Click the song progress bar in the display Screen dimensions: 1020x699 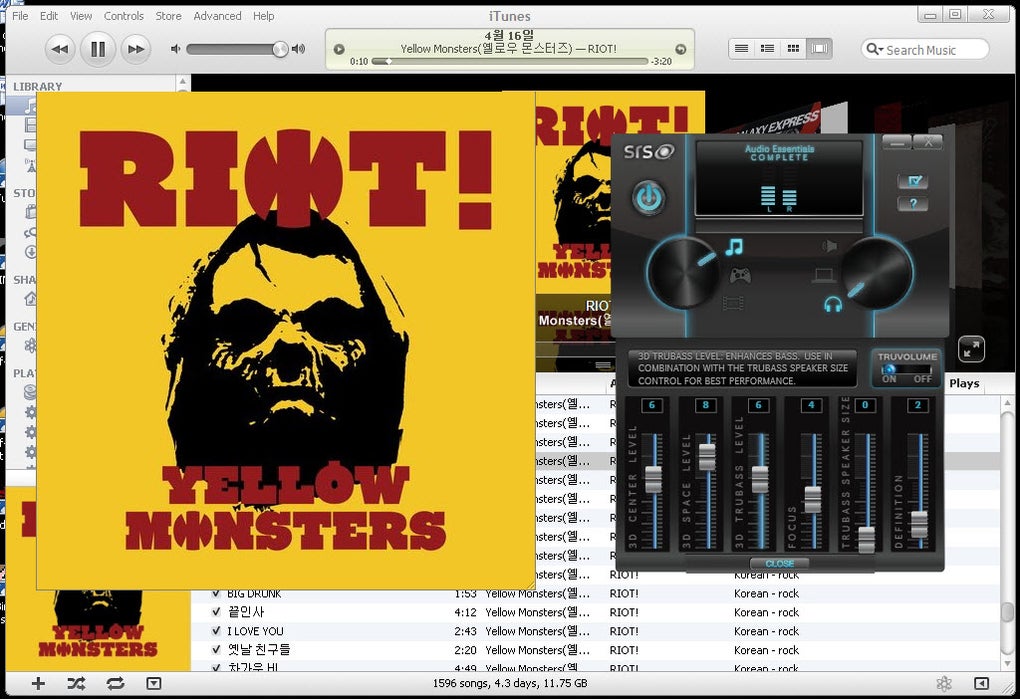tap(510, 62)
